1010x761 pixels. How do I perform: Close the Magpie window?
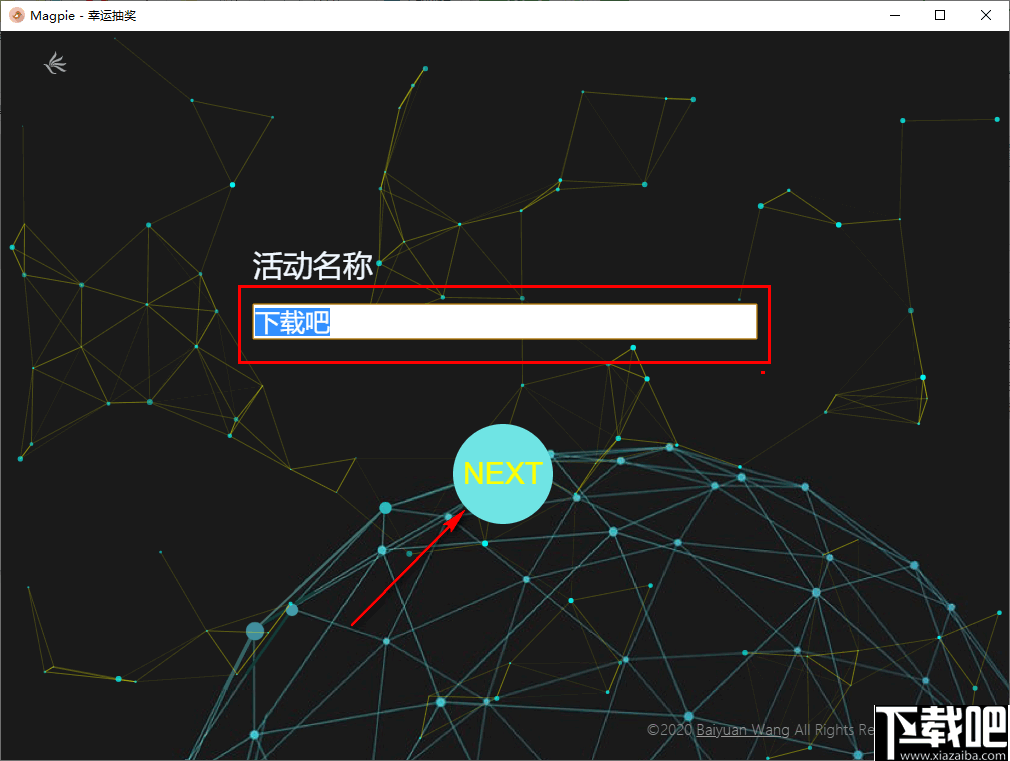(986, 15)
